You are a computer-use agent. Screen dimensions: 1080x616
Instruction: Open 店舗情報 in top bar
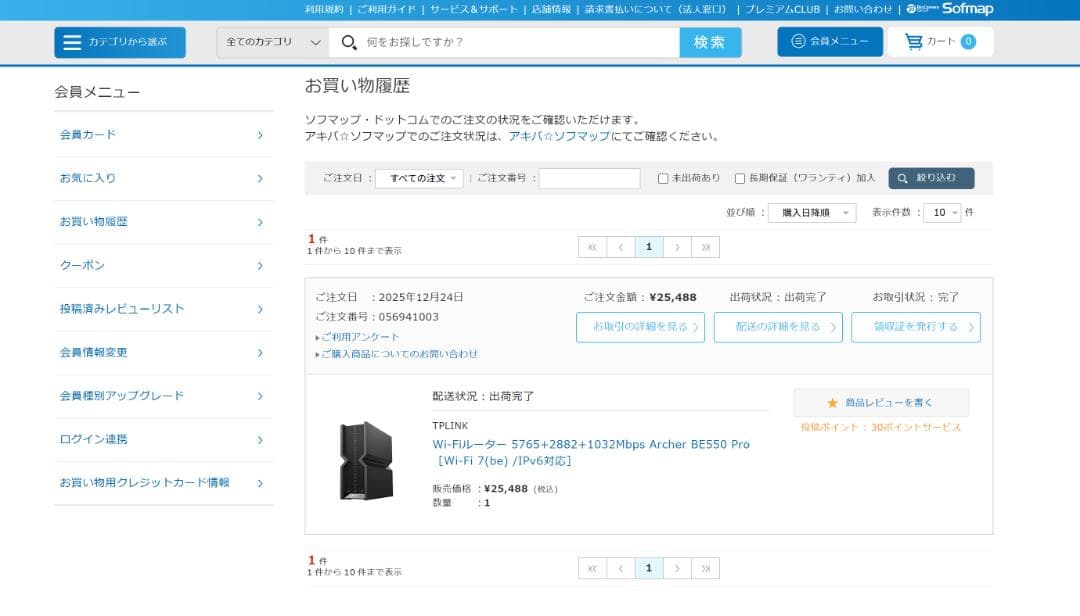(551, 10)
